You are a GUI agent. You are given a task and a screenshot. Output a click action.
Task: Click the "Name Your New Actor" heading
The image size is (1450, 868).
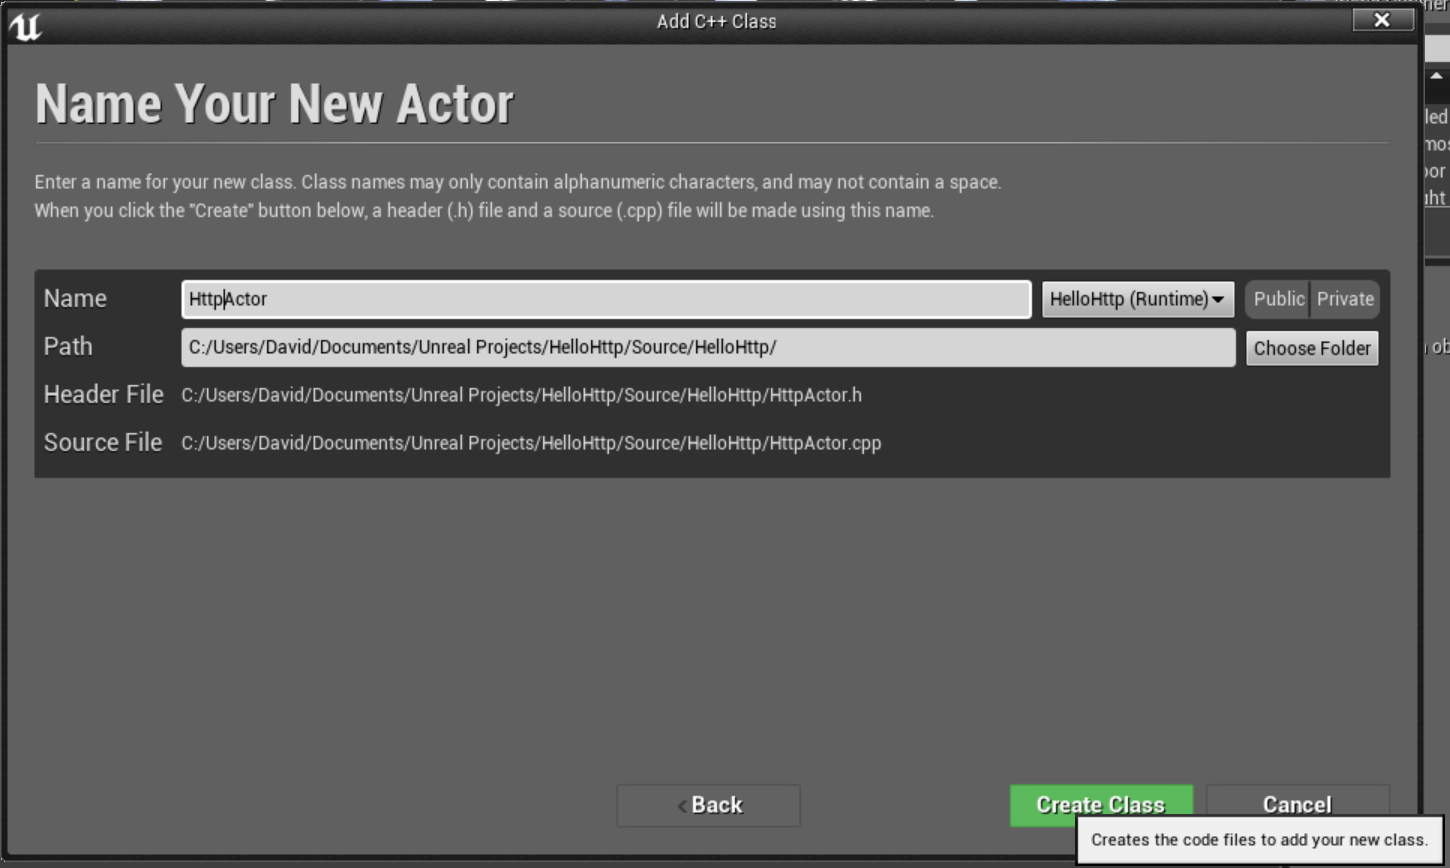point(274,103)
